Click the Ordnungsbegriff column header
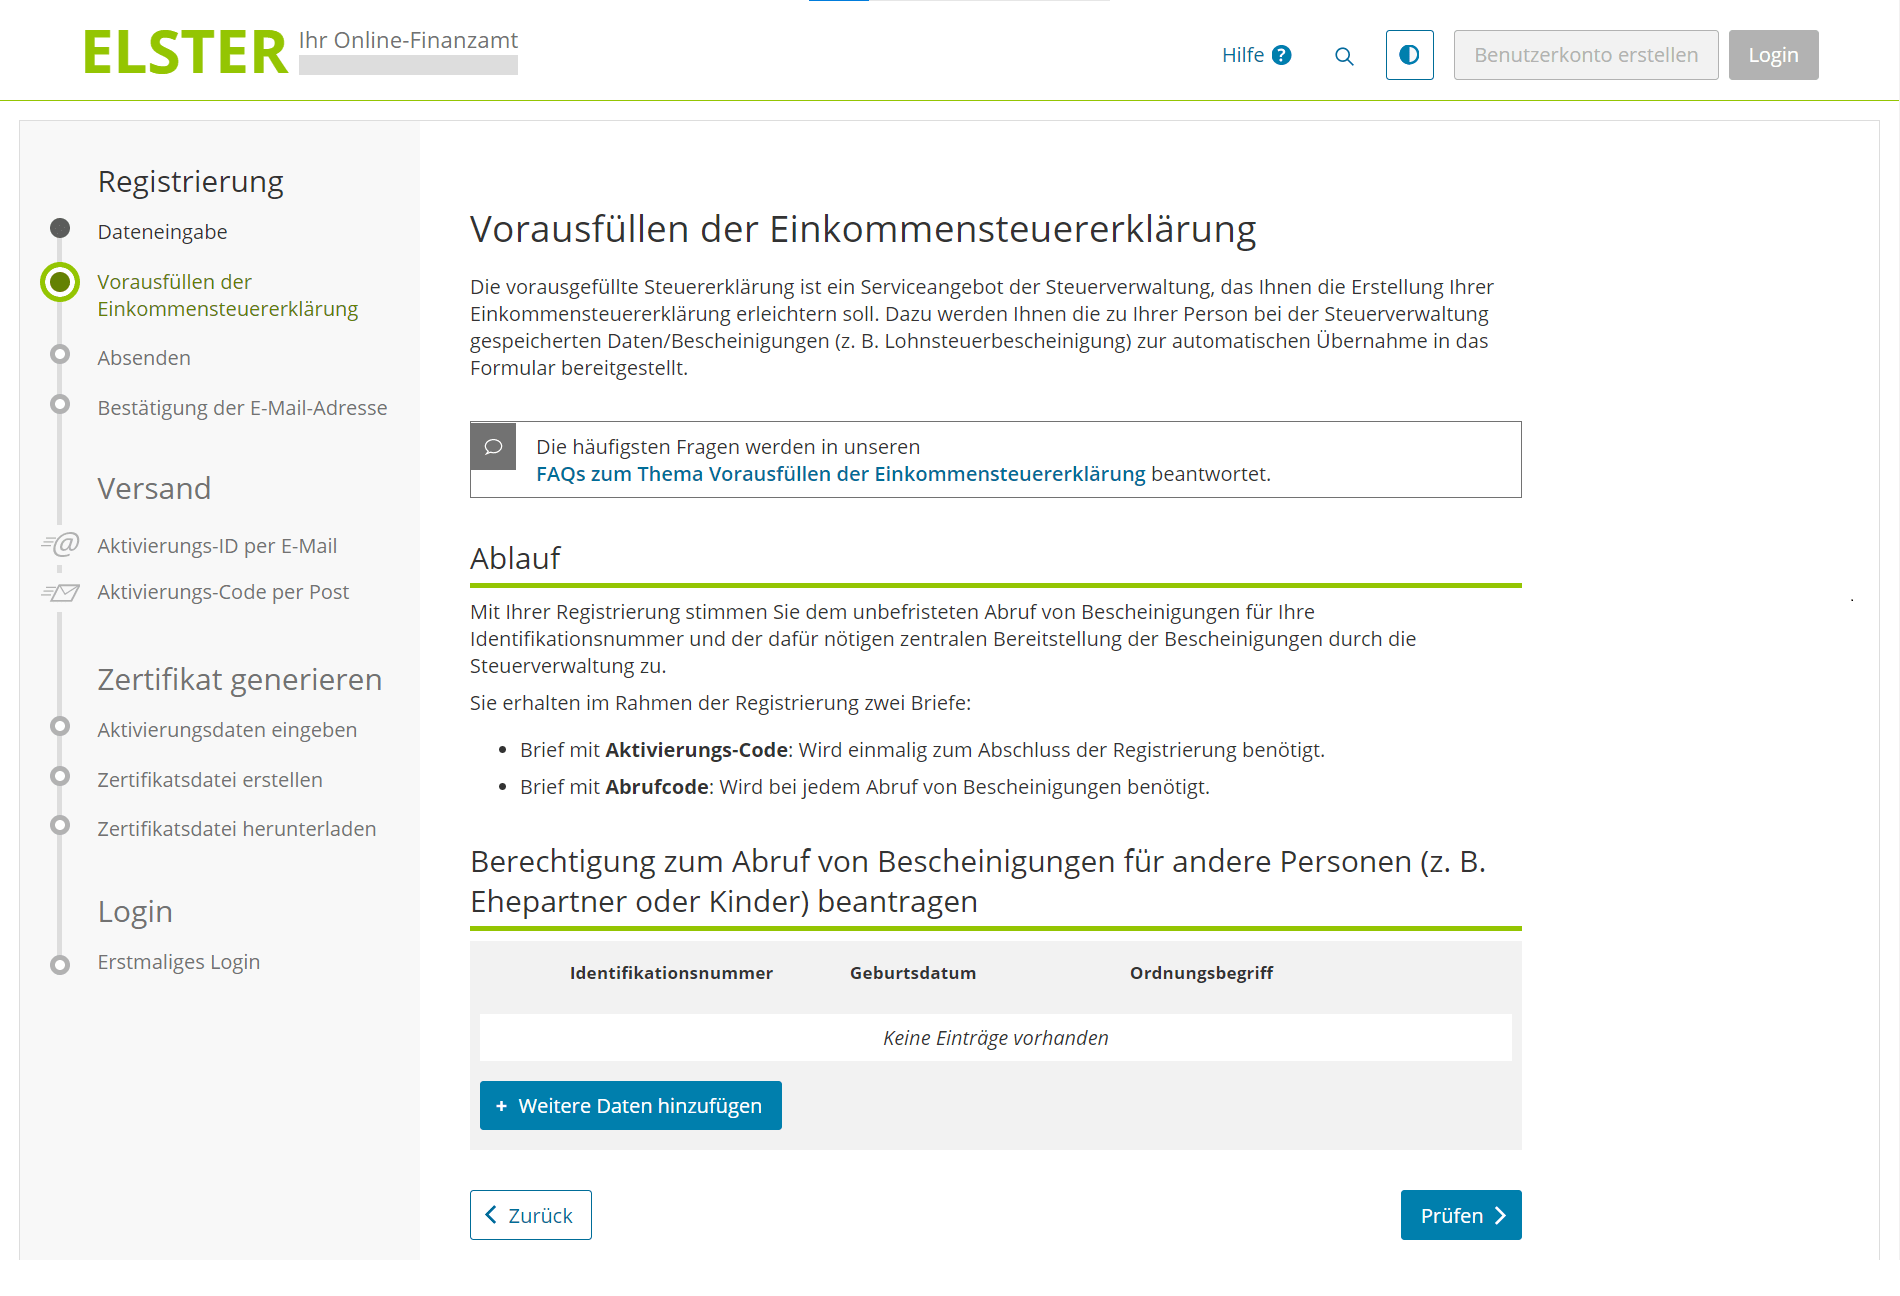This screenshot has width=1900, height=1296. 1201,973
